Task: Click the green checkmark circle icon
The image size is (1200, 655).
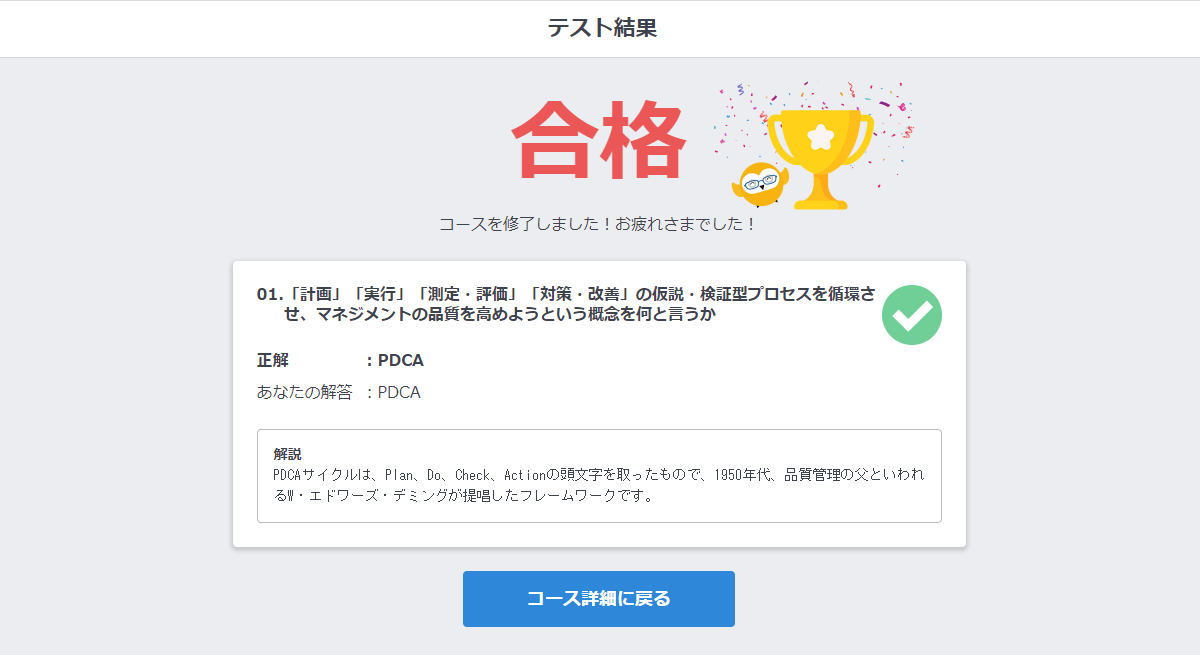Action: pos(912,315)
